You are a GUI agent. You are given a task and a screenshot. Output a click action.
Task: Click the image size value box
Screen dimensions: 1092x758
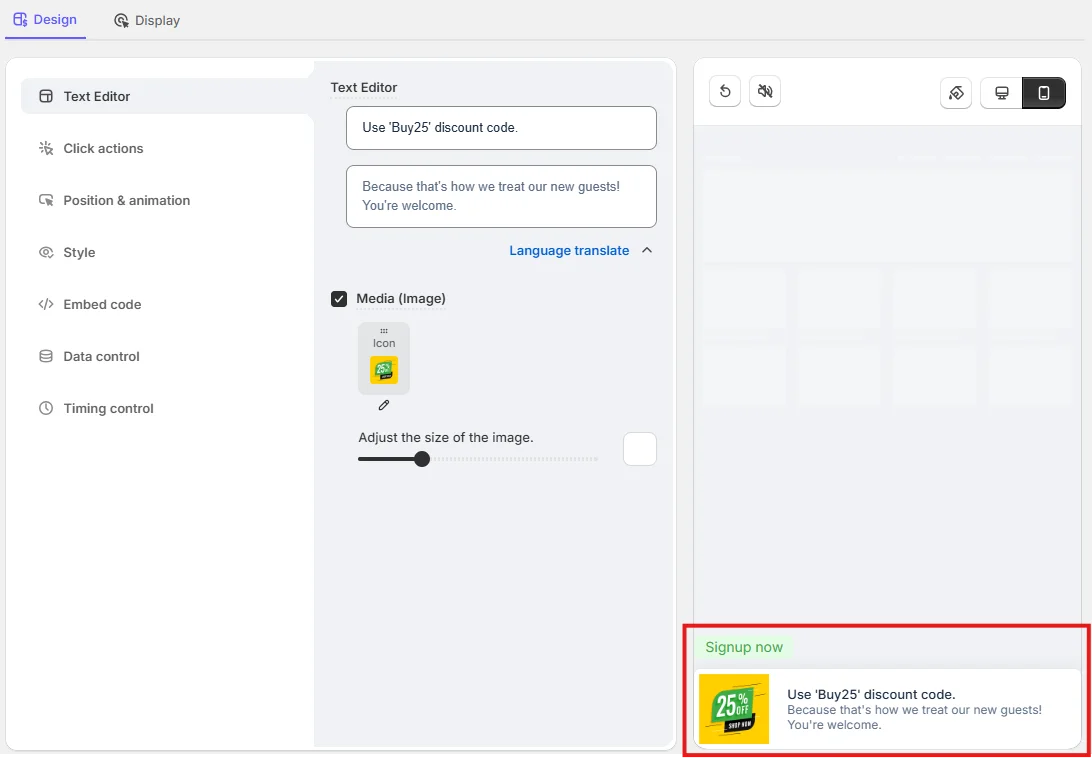coord(640,449)
